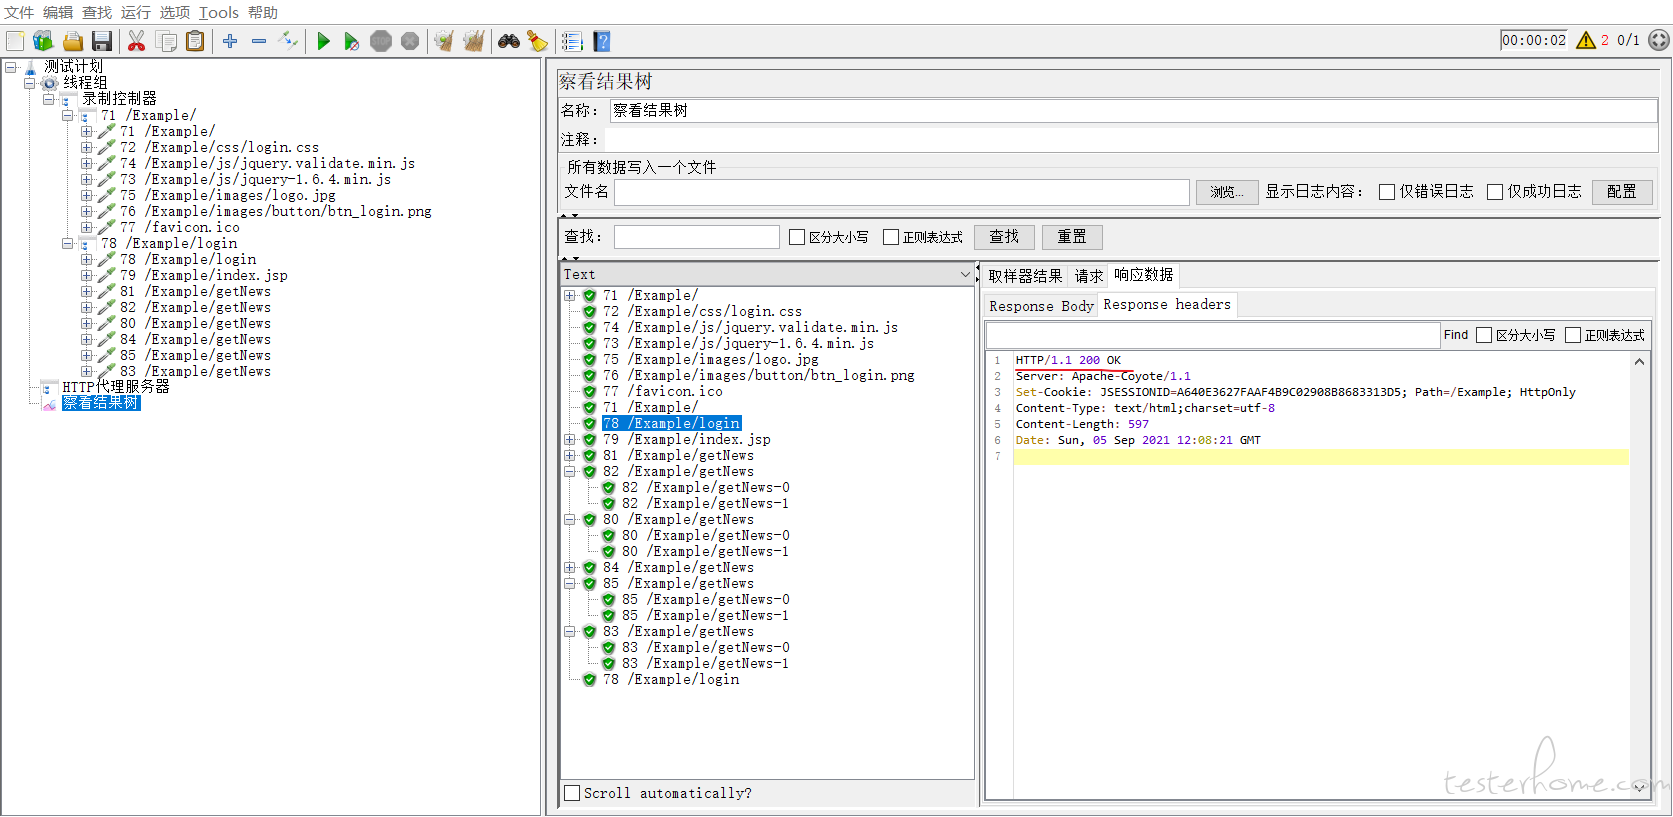Click the 名称 field with 察看结果树

[x=1133, y=111]
